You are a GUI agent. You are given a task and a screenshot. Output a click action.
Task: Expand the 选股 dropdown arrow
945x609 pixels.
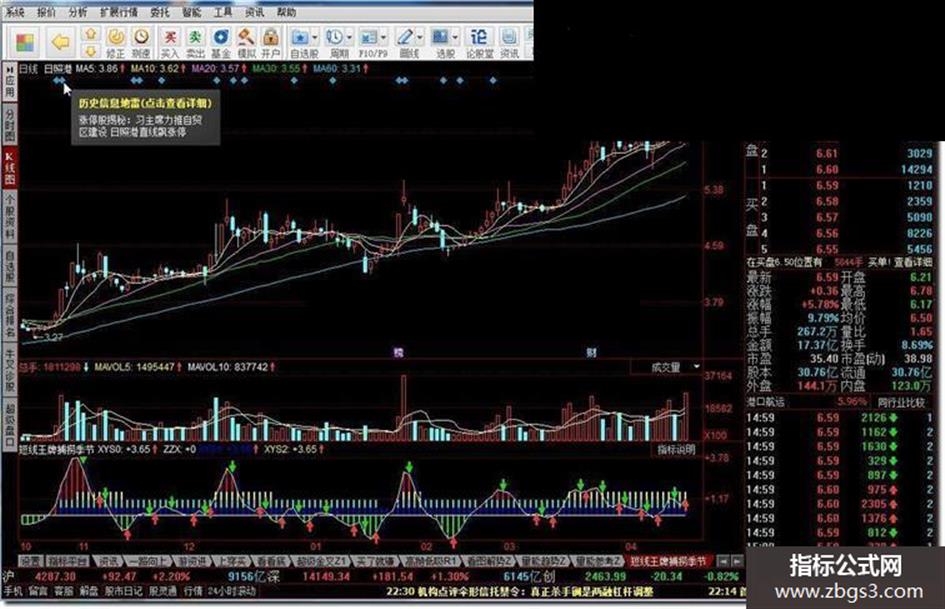(x=456, y=37)
